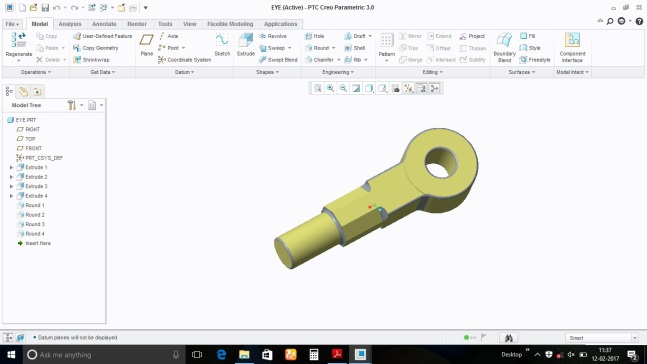
Task: Open the Surfaces group dropdown
Action: [522, 72]
